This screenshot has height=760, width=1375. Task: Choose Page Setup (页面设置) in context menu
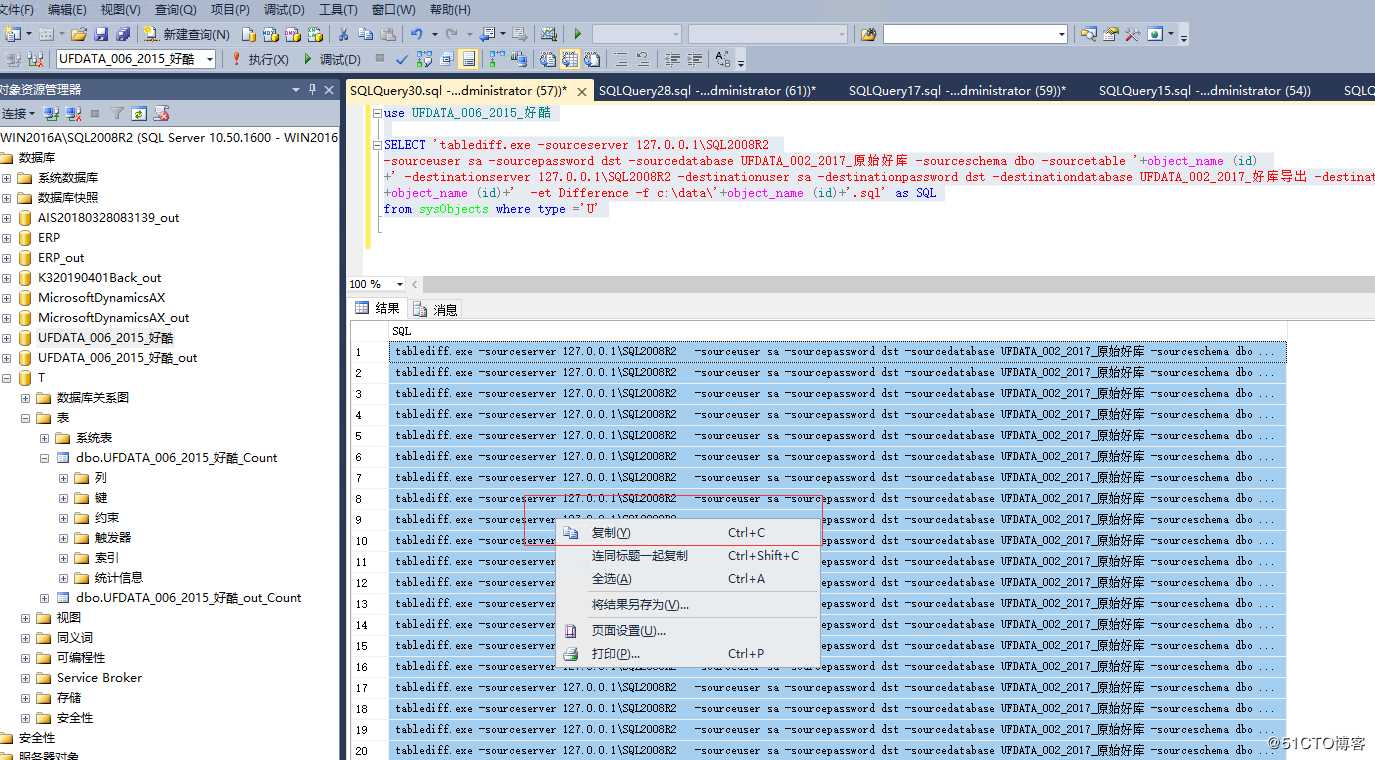[x=687, y=631]
